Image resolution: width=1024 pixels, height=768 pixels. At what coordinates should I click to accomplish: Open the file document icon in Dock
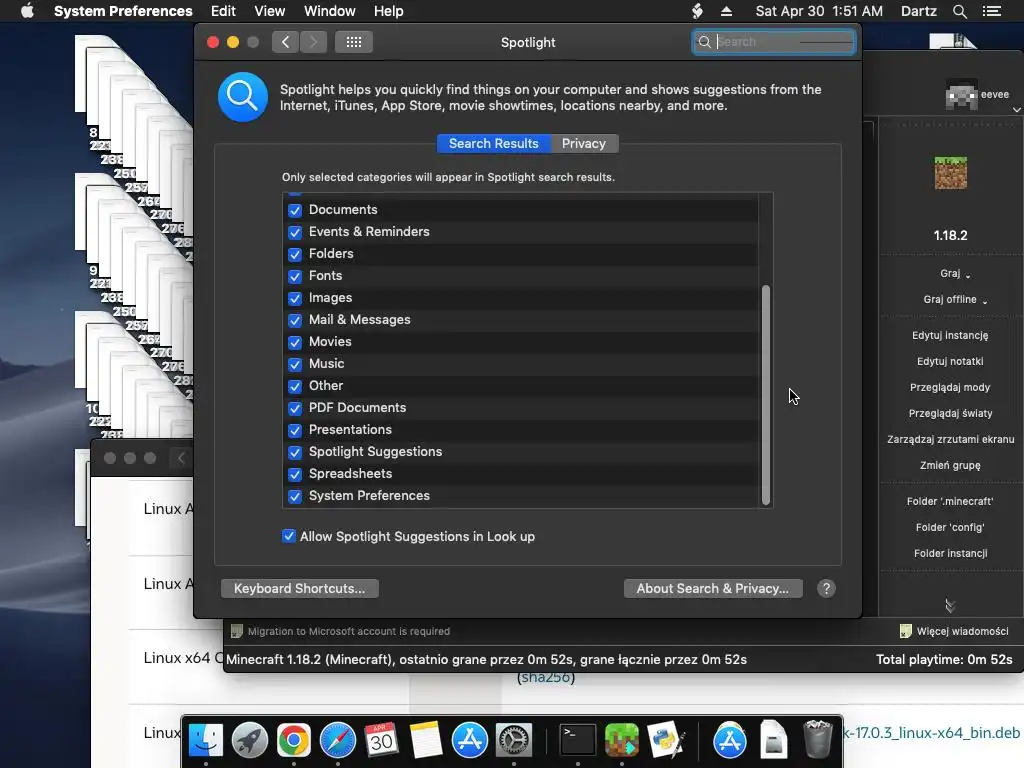(x=773, y=740)
